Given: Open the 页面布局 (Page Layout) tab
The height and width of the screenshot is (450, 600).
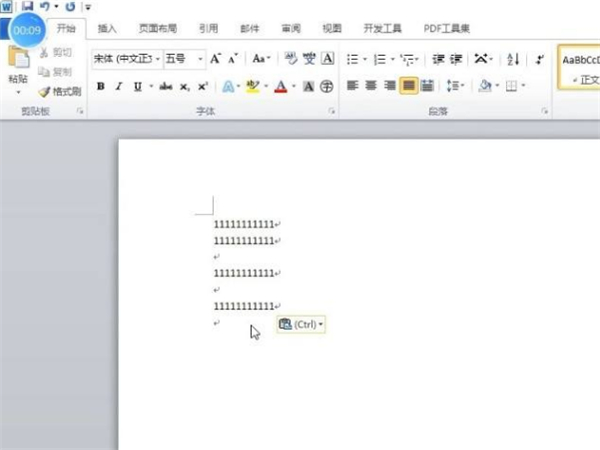Looking at the screenshot, I should tap(156, 29).
